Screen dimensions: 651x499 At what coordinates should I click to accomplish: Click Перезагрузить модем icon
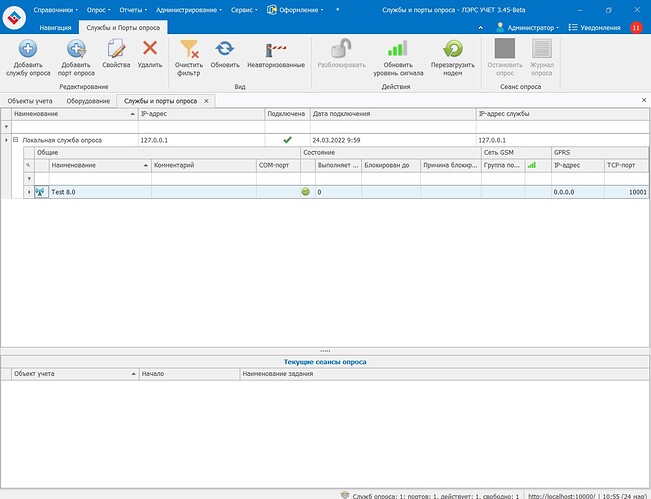(x=453, y=49)
